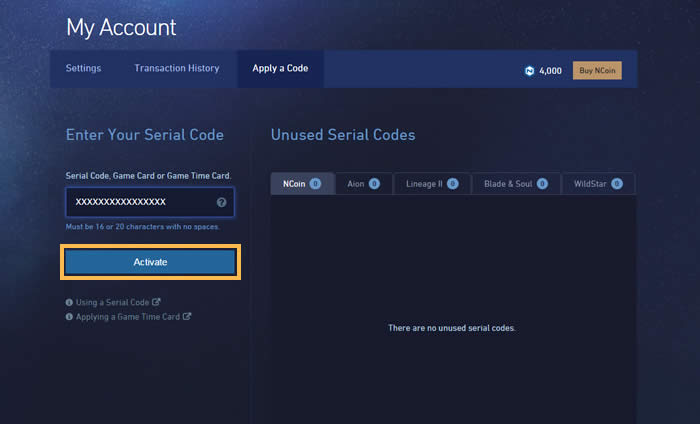Select the NCoin unused codes tab
This screenshot has width=700, height=424.
click(302, 183)
